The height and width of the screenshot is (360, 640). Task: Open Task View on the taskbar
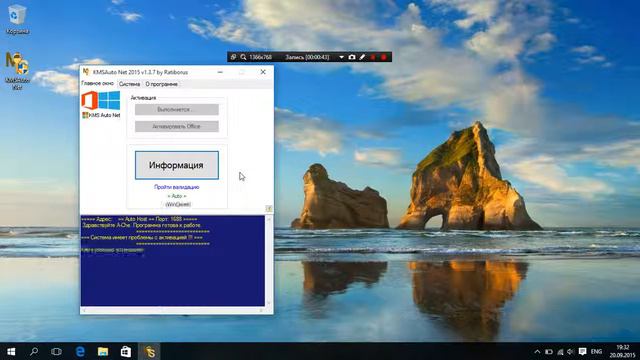coord(56,351)
